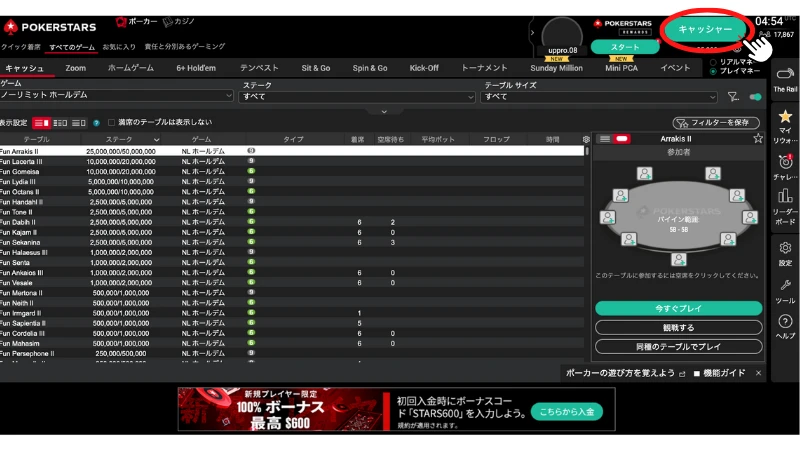800x450 pixels.
Task: Click the table list column settings gear
Action: click(x=586, y=139)
